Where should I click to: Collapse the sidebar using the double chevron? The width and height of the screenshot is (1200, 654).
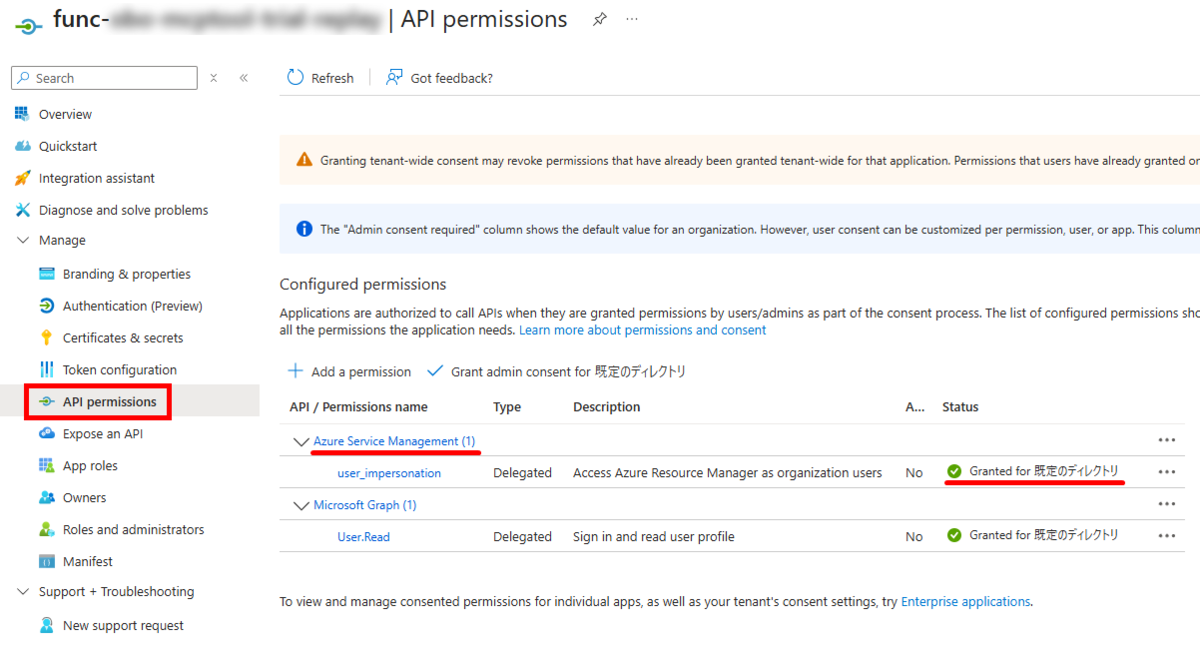243,78
